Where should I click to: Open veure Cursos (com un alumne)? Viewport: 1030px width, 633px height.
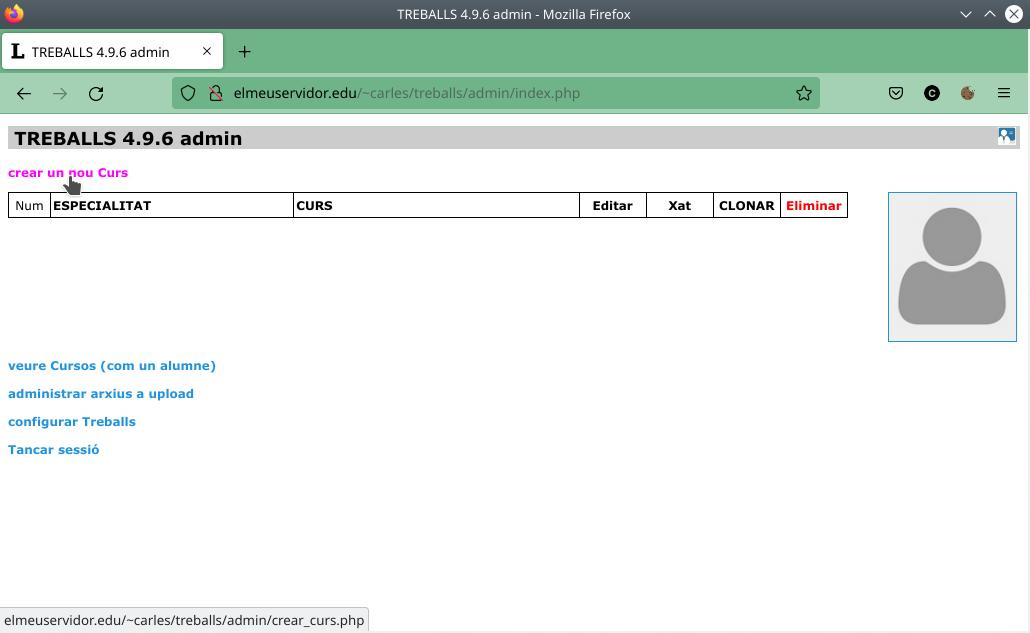point(112,366)
